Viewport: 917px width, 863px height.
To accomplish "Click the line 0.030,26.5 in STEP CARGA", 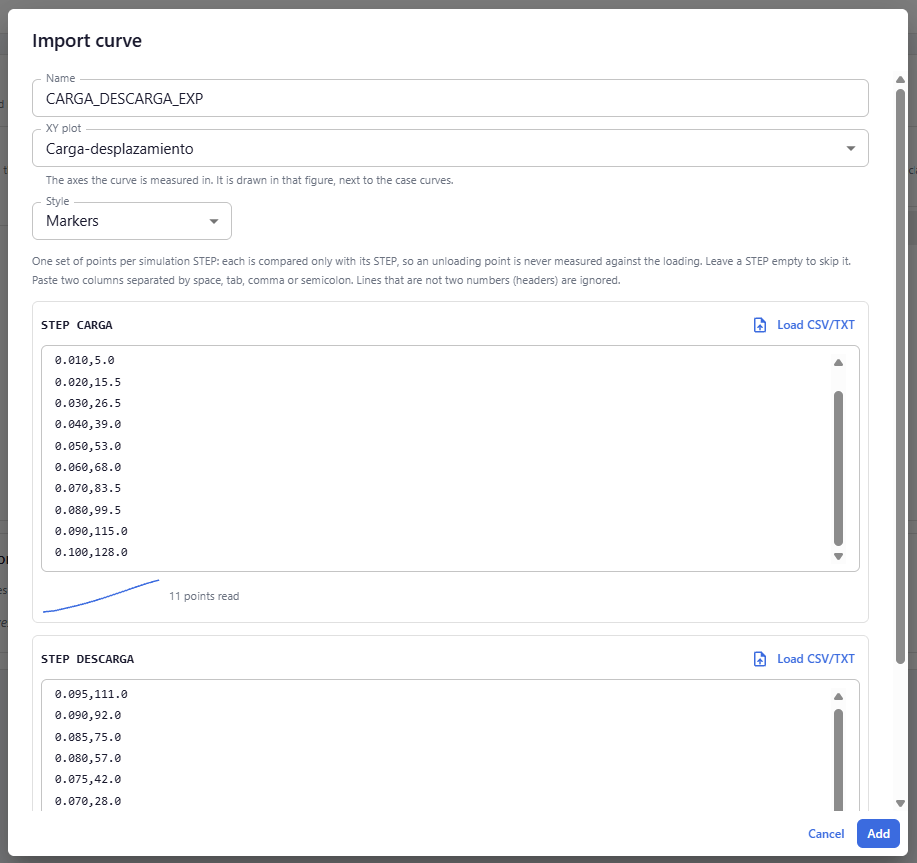I will coord(88,403).
